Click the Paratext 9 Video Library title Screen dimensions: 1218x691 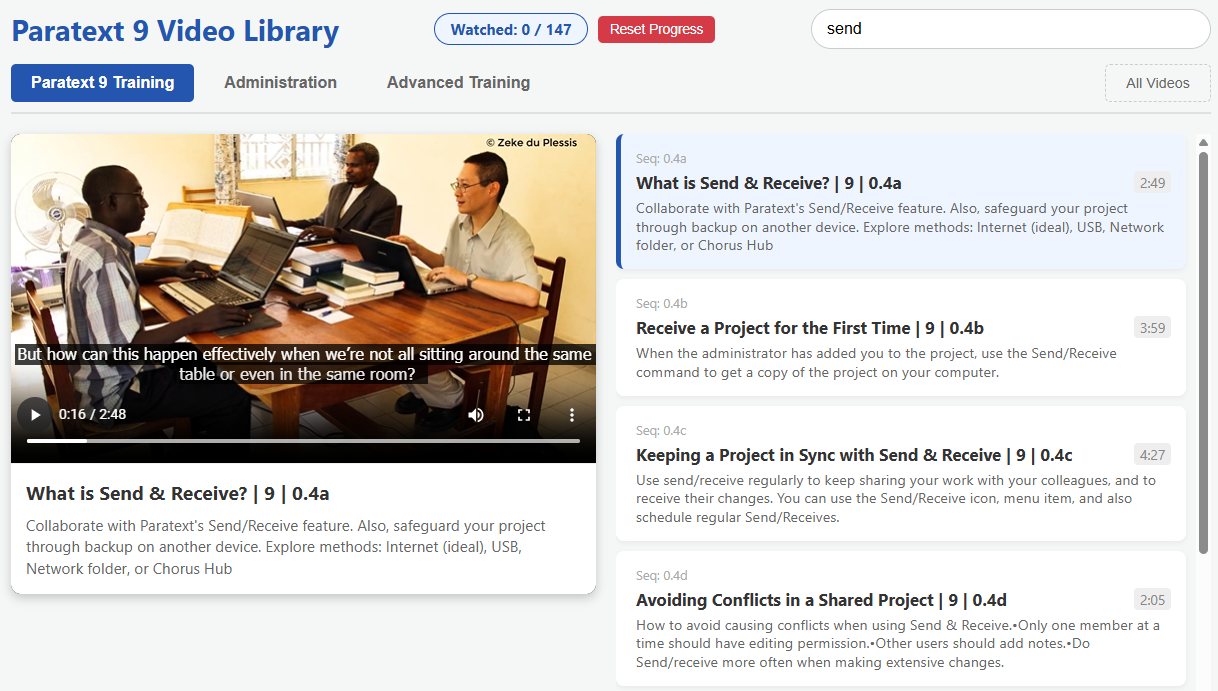click(x=175, y=31)
